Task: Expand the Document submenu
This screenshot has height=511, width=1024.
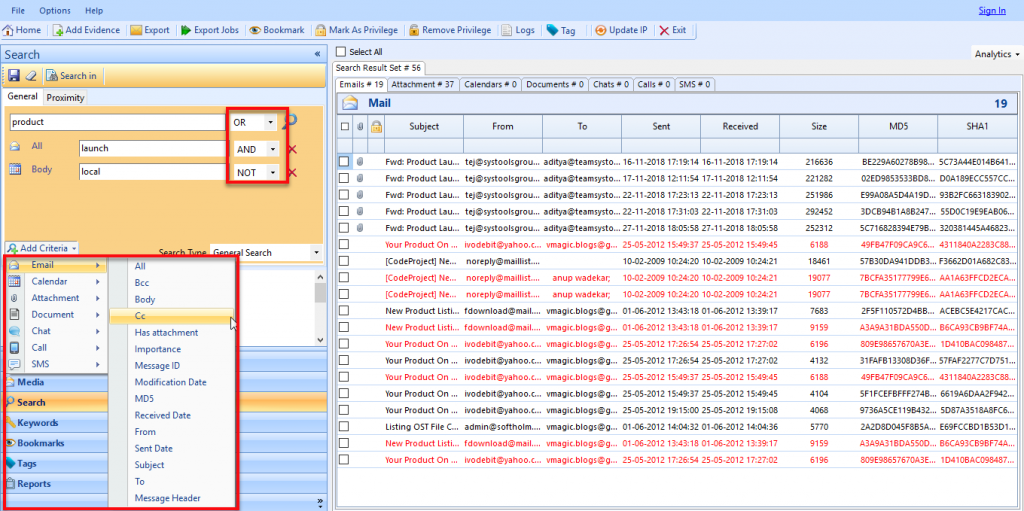Action: click(55, 314)
